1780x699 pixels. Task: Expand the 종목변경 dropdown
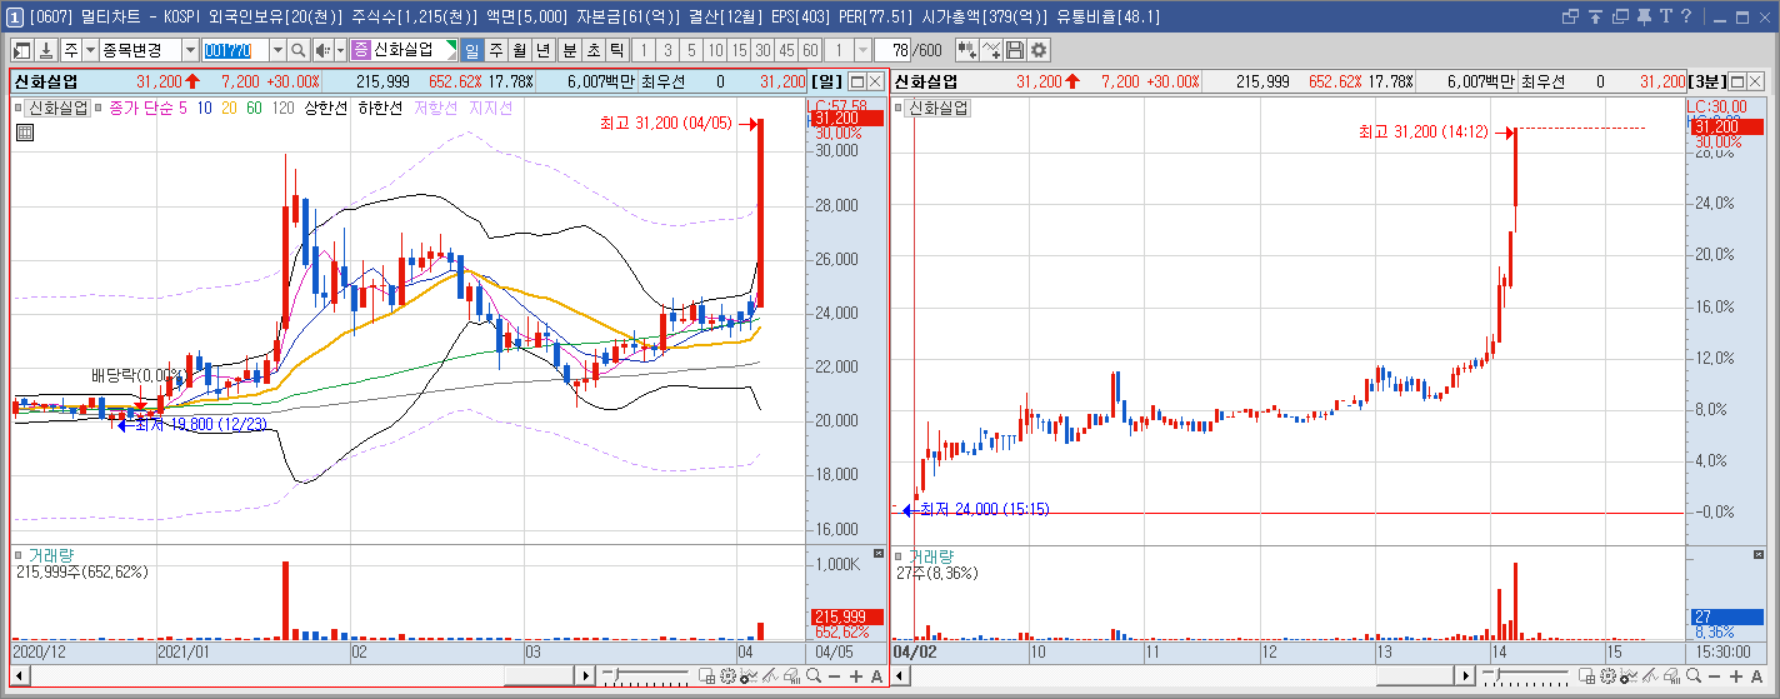point(190,50)
